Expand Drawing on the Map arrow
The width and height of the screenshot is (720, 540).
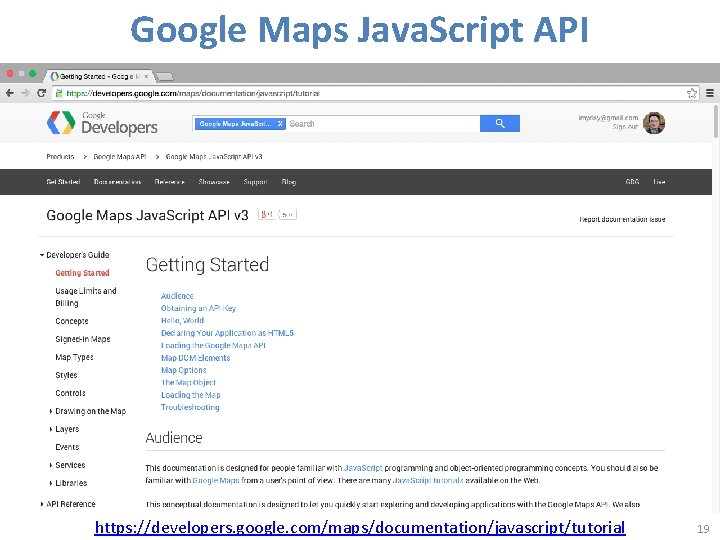point(51,411)
